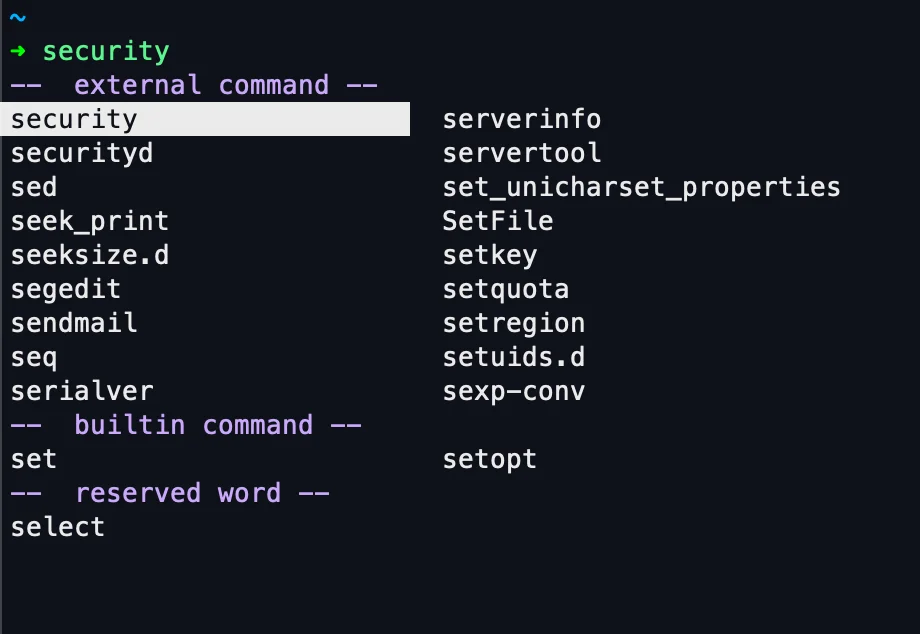The height and width of the screenshot is (634, 920).
Task: Pick the sed command completion
Action: pyautogui.click(x=34, y=188)
